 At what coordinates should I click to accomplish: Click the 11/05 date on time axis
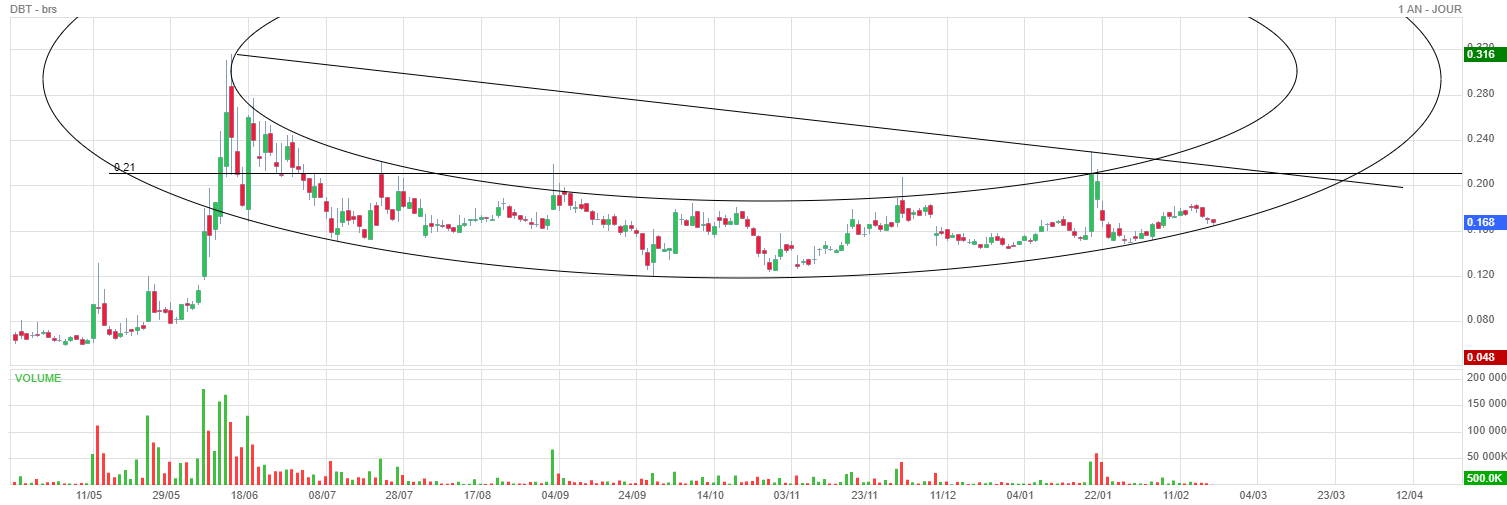tap(90, 495)
